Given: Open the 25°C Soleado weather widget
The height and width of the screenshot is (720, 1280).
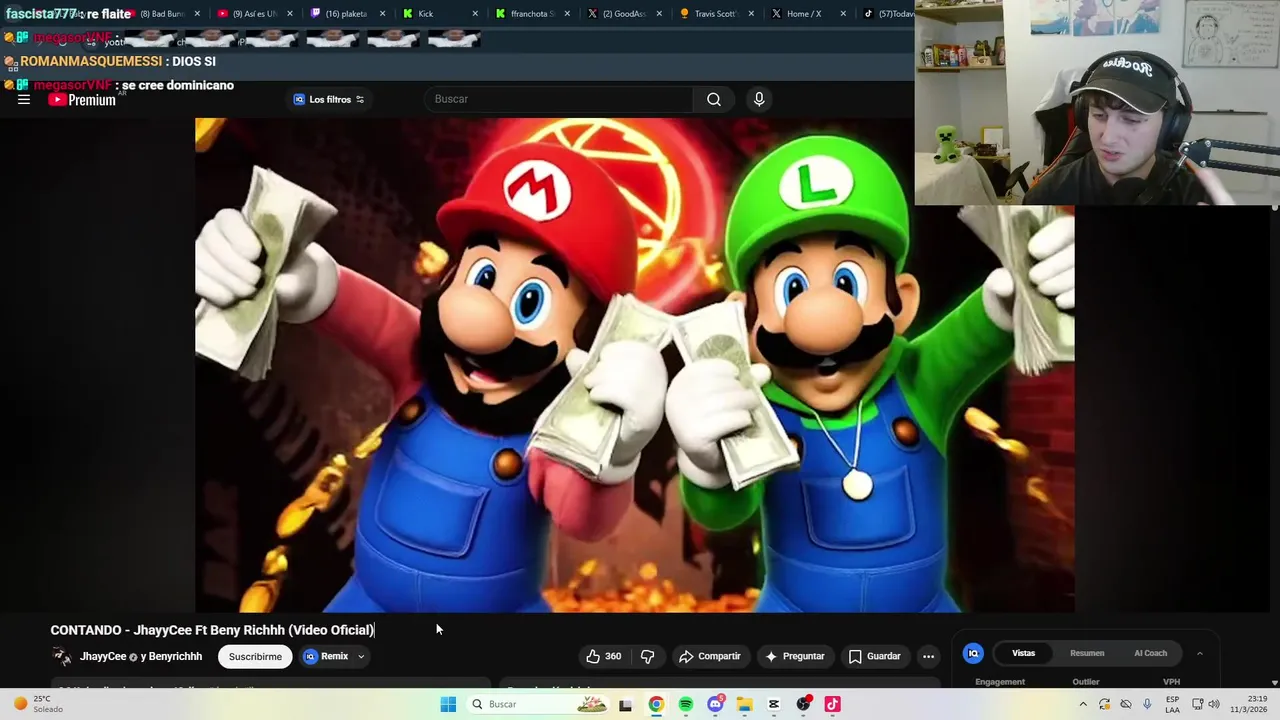Looking at the screenshot, I should pos(38,704).
